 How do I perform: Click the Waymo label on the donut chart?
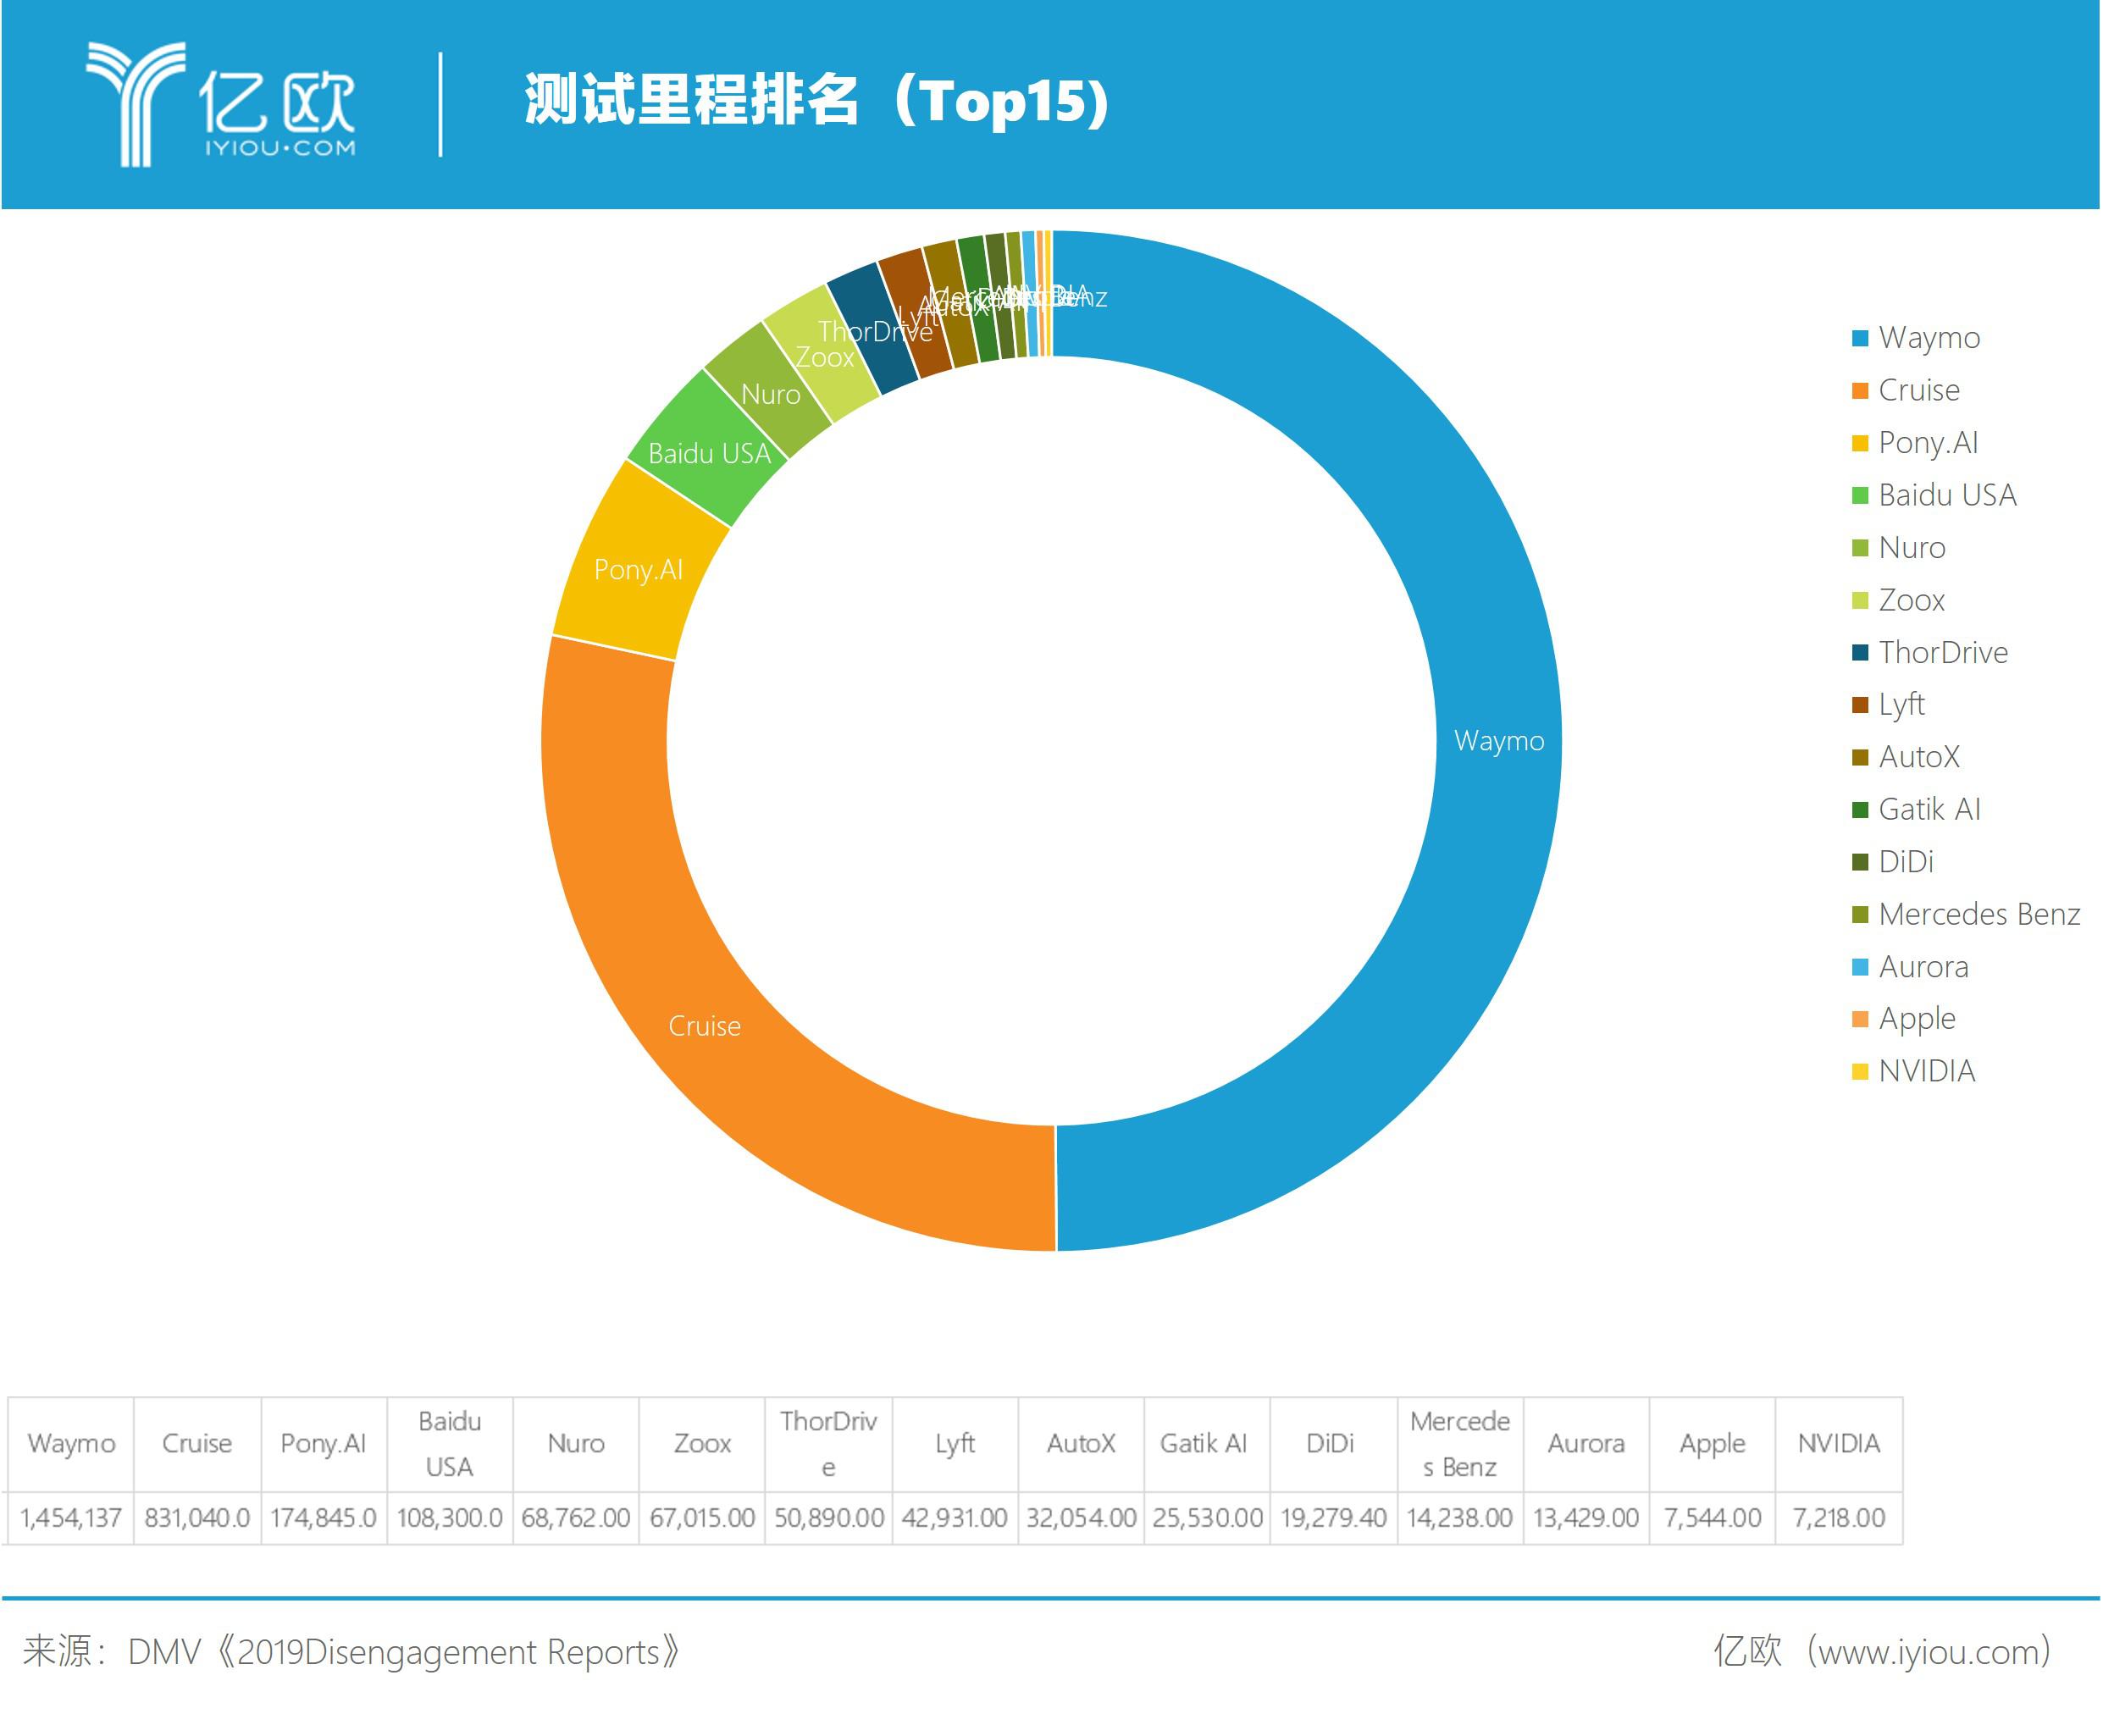click(x=1499, y=741)
